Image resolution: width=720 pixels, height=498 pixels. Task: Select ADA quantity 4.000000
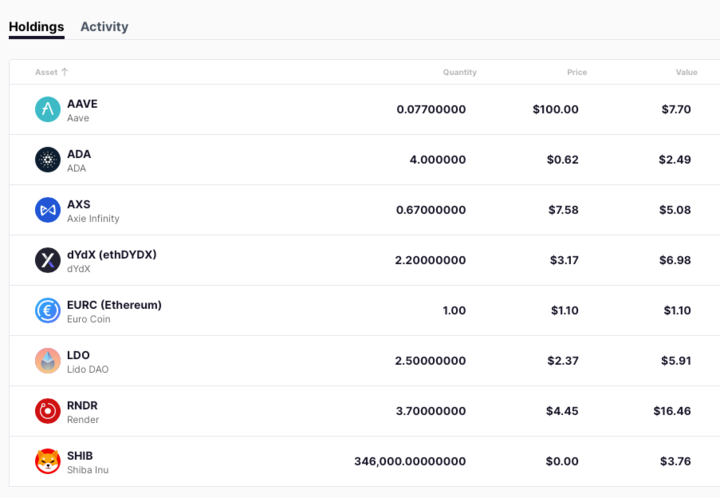(x=438, y=160)
